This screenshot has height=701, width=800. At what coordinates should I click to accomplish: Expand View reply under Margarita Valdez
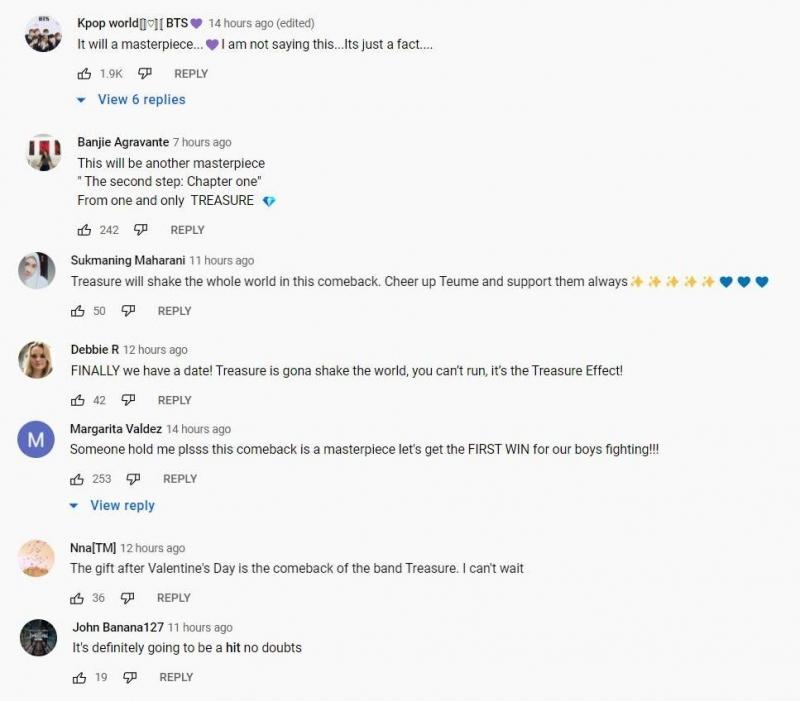tap(122, 506)
